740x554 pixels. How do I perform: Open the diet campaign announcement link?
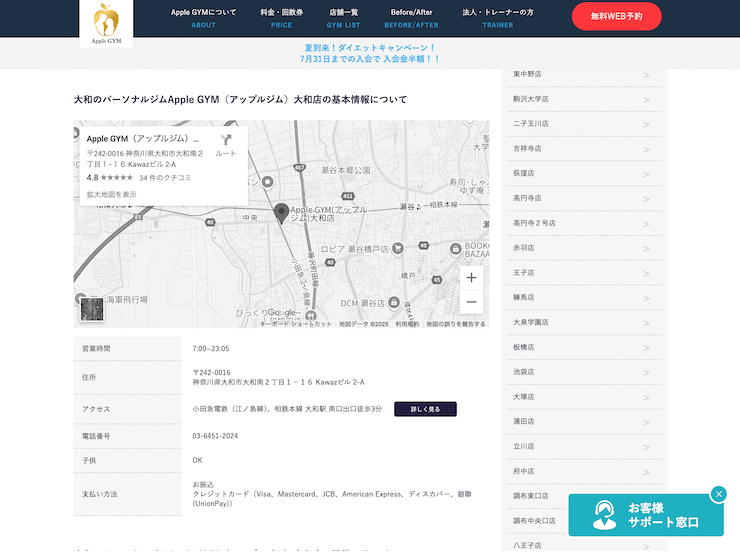370,53
